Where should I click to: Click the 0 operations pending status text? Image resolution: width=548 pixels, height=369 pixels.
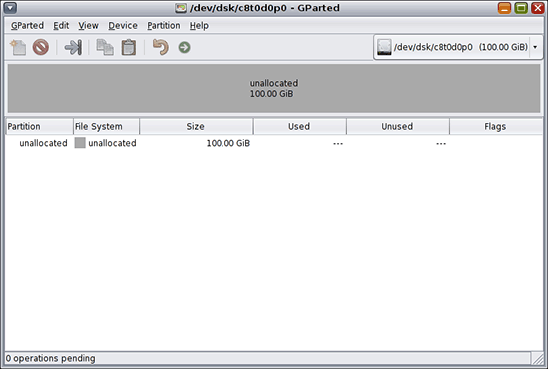pos(51,358)
